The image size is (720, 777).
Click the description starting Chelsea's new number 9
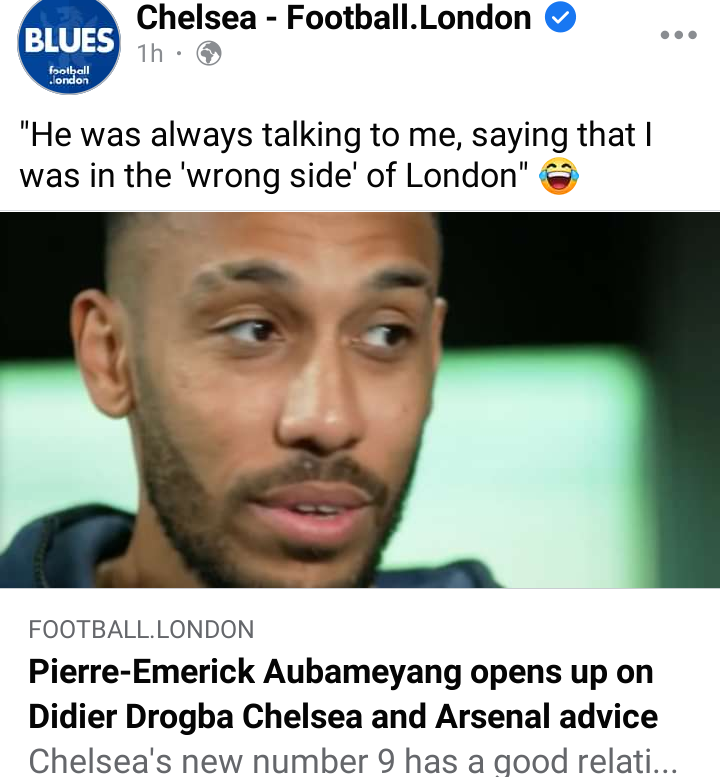(x=353, y=761)
